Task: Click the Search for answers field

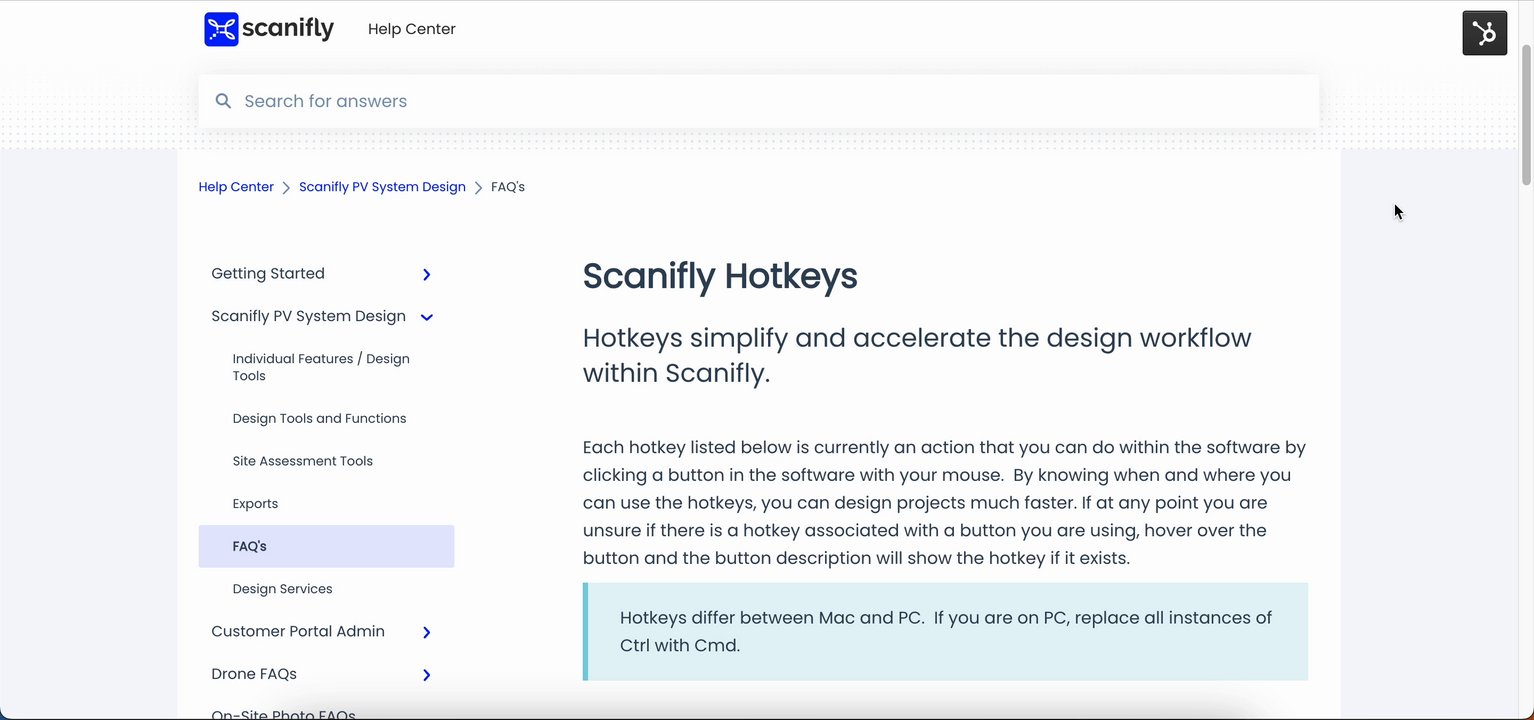Action: [760, 101]
